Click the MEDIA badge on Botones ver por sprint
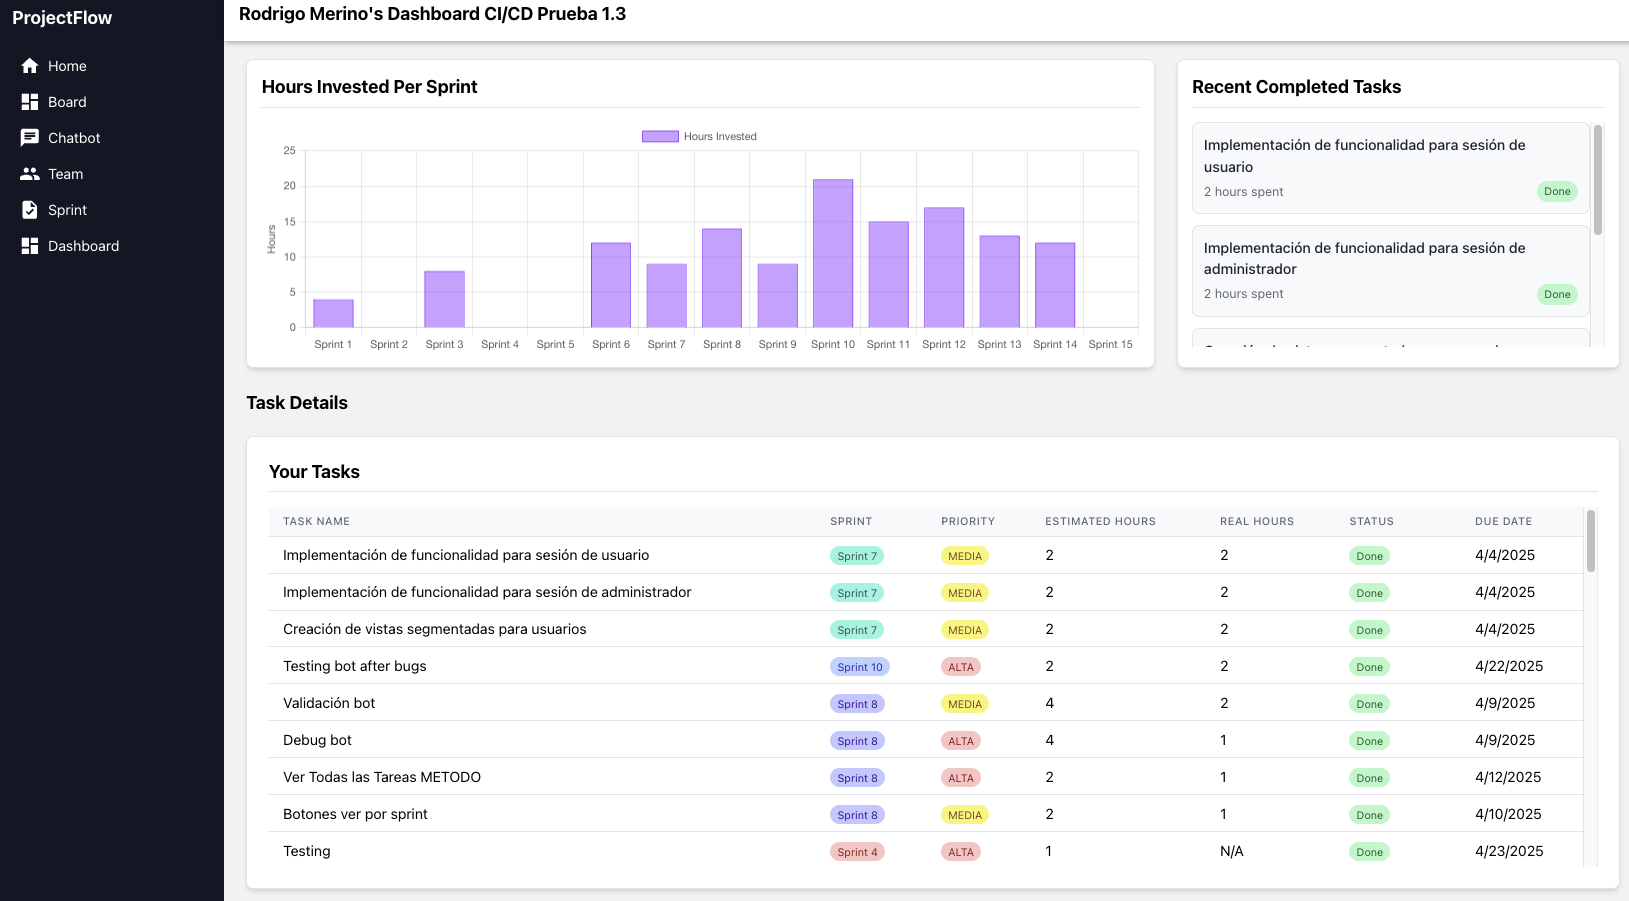 [x=964, y=814]
